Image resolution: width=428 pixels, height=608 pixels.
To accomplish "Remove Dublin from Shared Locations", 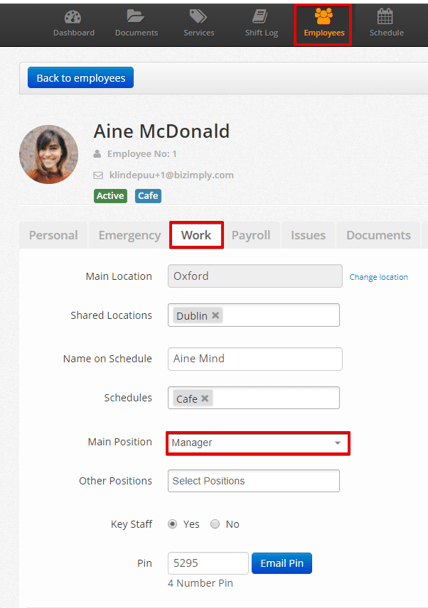I will tap(216, 315).
